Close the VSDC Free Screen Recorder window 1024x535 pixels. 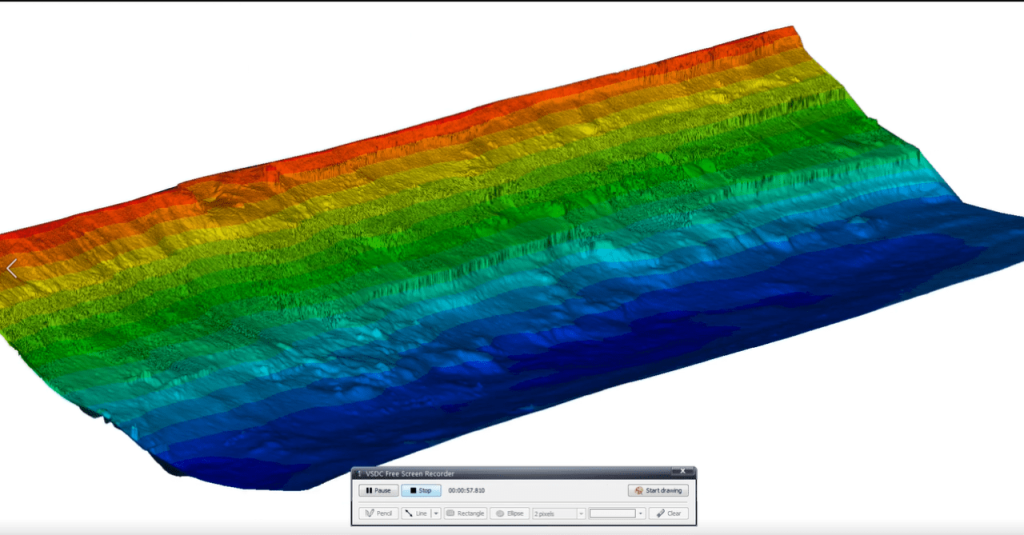click(x=682, y=471)
